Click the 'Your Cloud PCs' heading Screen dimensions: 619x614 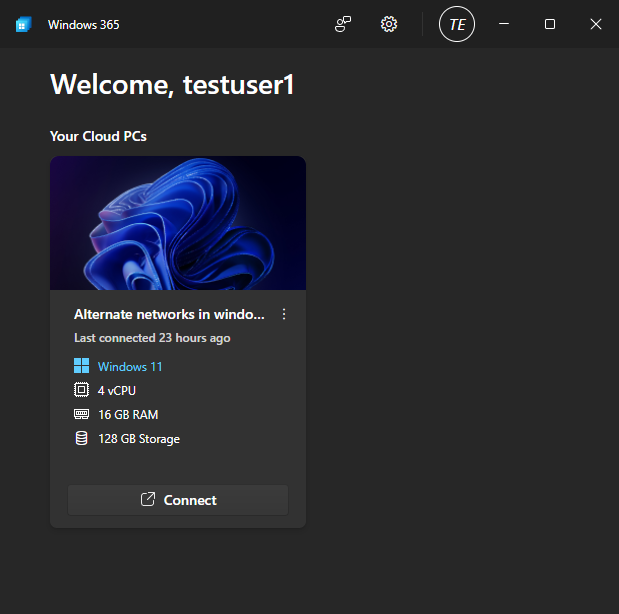[98, 136]
